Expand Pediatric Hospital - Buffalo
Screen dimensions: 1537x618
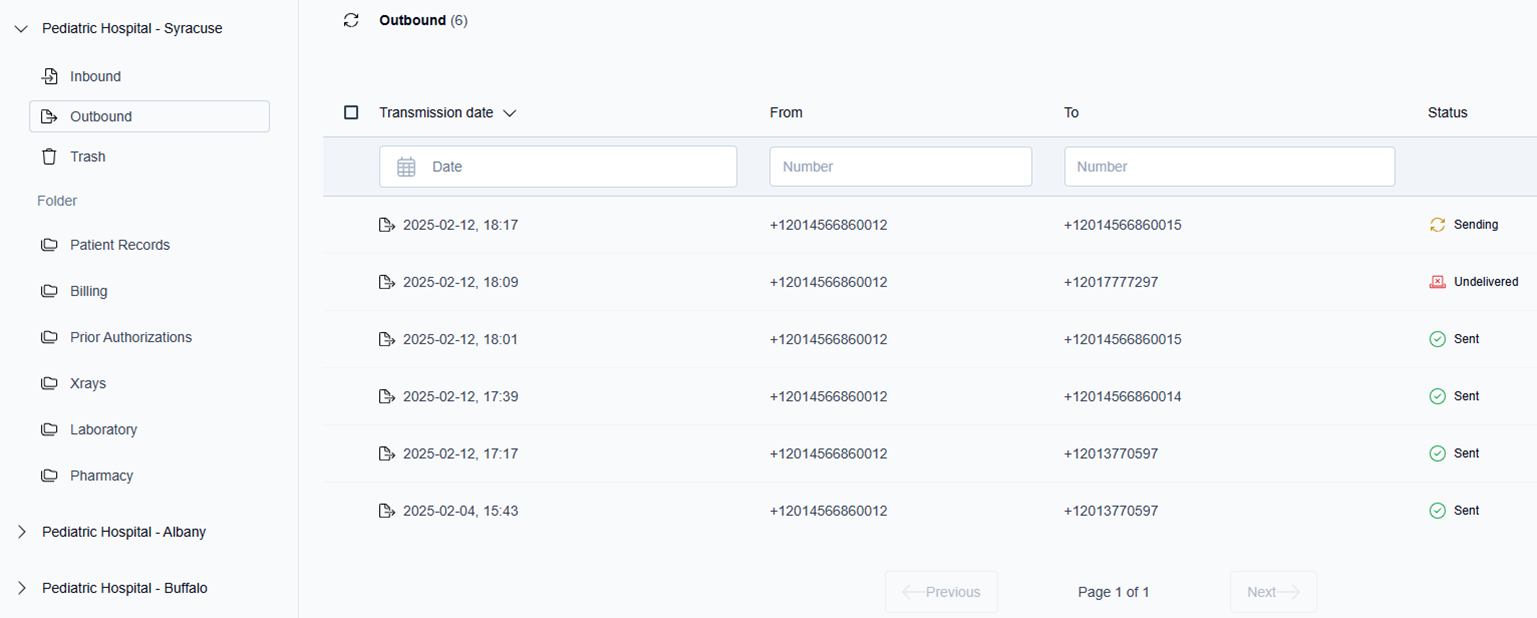(22, 588)
